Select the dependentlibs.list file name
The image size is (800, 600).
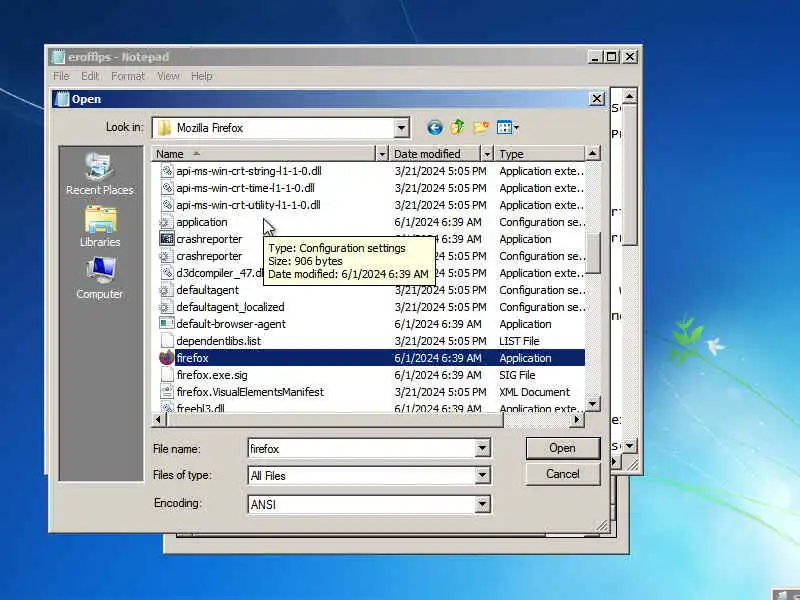(x=218, y=341)
